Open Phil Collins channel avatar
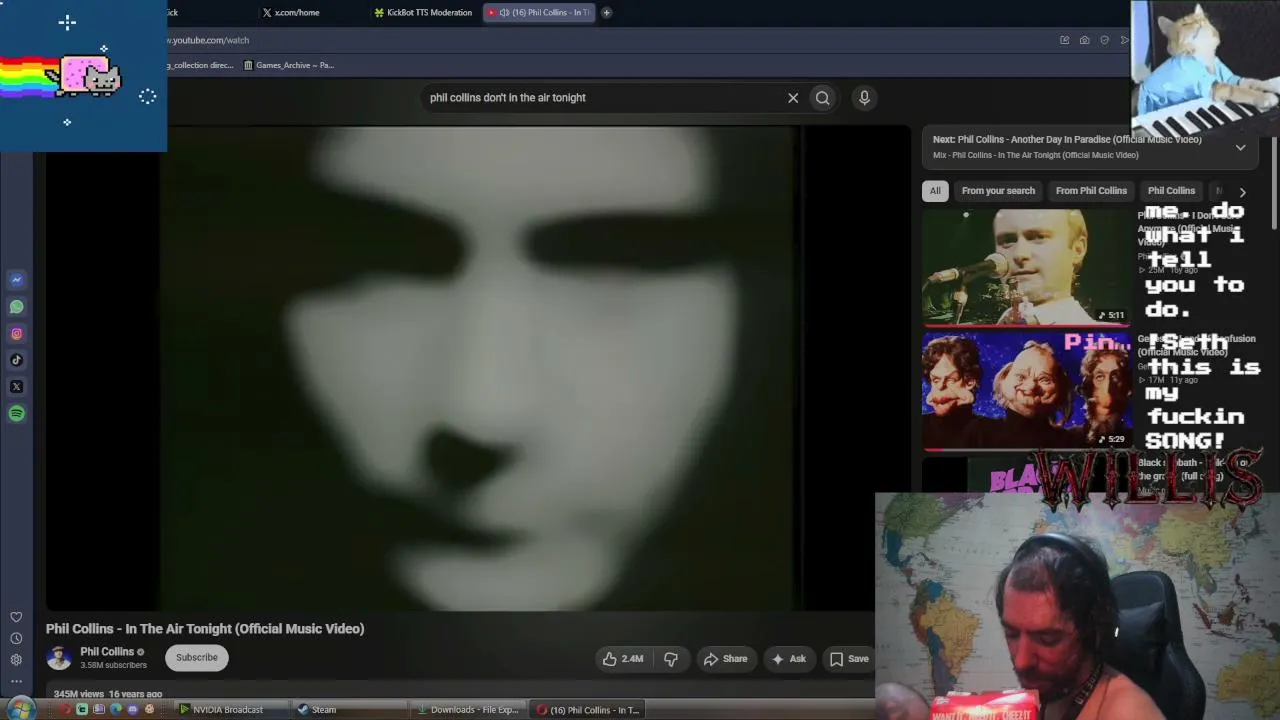Image resolution: width=1280 pixels, height=720 pixels. pos(59,658)
